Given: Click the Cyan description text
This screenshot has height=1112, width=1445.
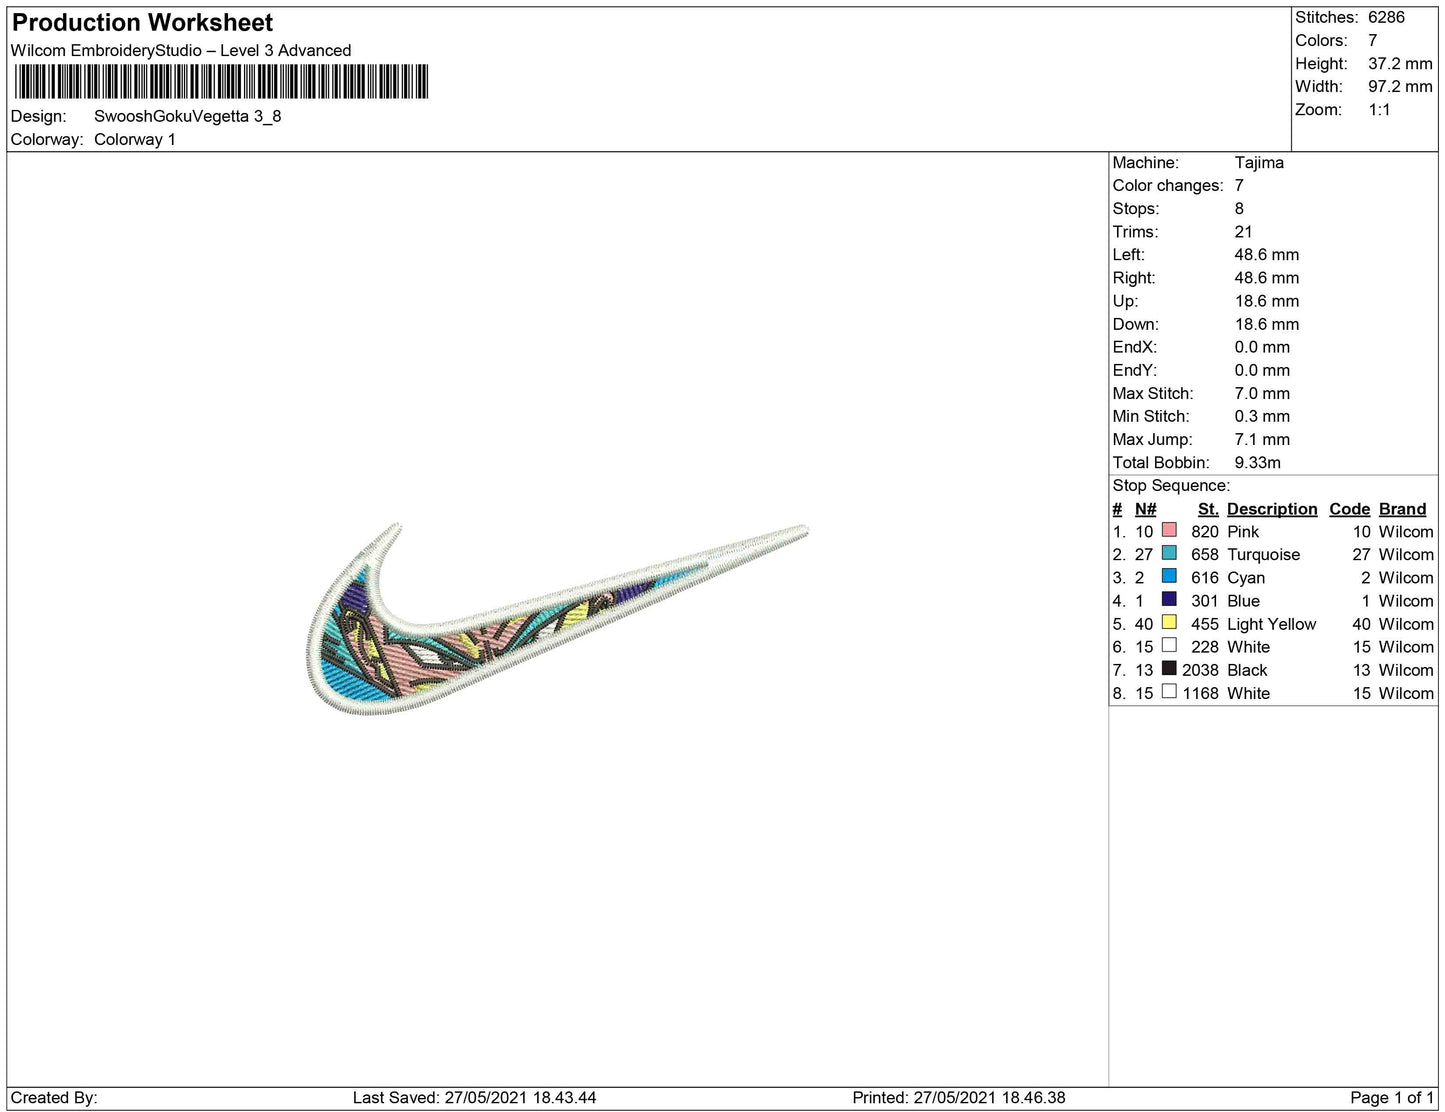Looking at the screenshot, I should [1246, 578].
